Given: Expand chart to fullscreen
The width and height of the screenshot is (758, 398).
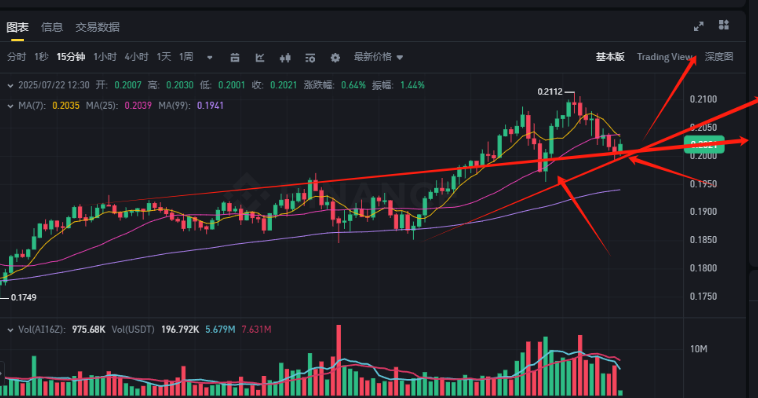Looking at the screenshot, I should point(699,27).
